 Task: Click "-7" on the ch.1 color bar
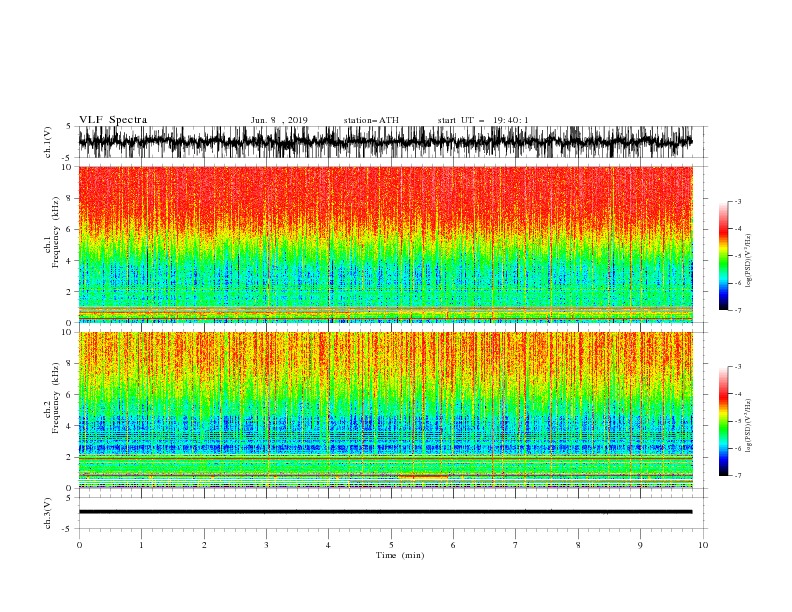click(738, 310)
